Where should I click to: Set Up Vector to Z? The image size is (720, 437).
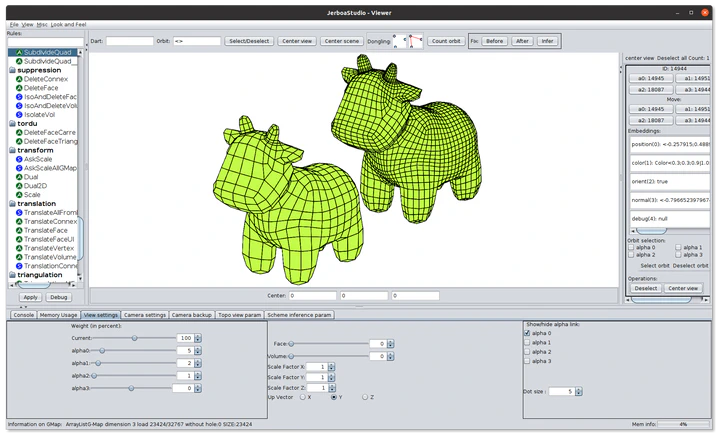click(x=365, y=397)
